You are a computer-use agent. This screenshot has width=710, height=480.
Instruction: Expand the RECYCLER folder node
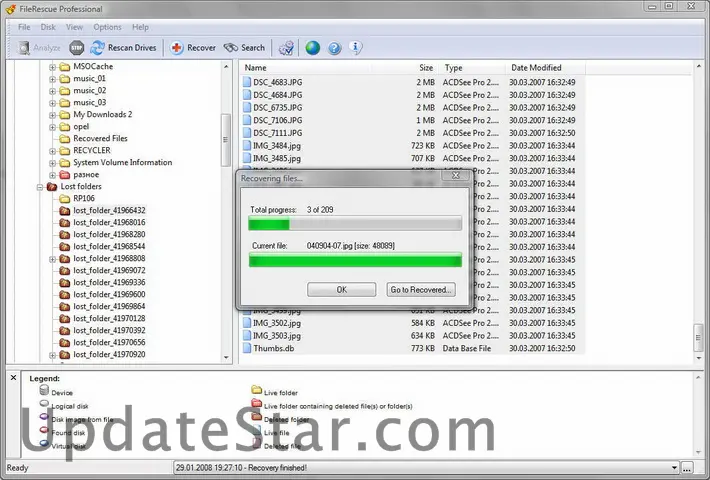[x=53, y=151]
